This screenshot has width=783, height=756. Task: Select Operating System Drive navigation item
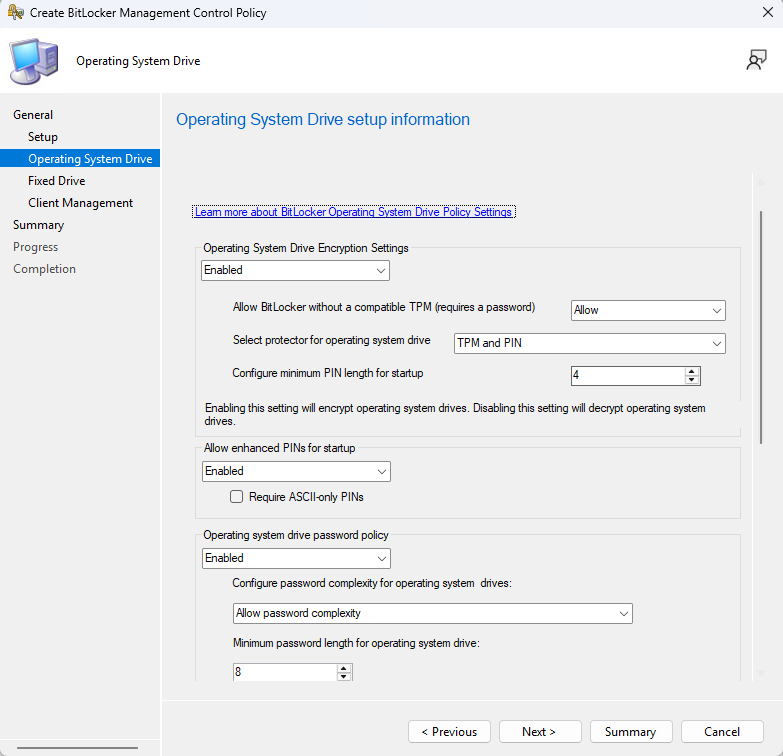click(80, 158)
